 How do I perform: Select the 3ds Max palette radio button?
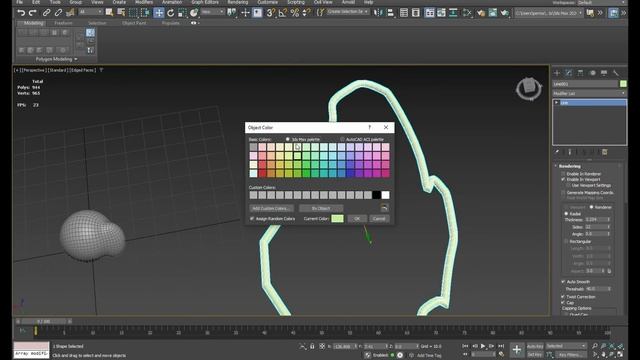(x=288, y=139)
